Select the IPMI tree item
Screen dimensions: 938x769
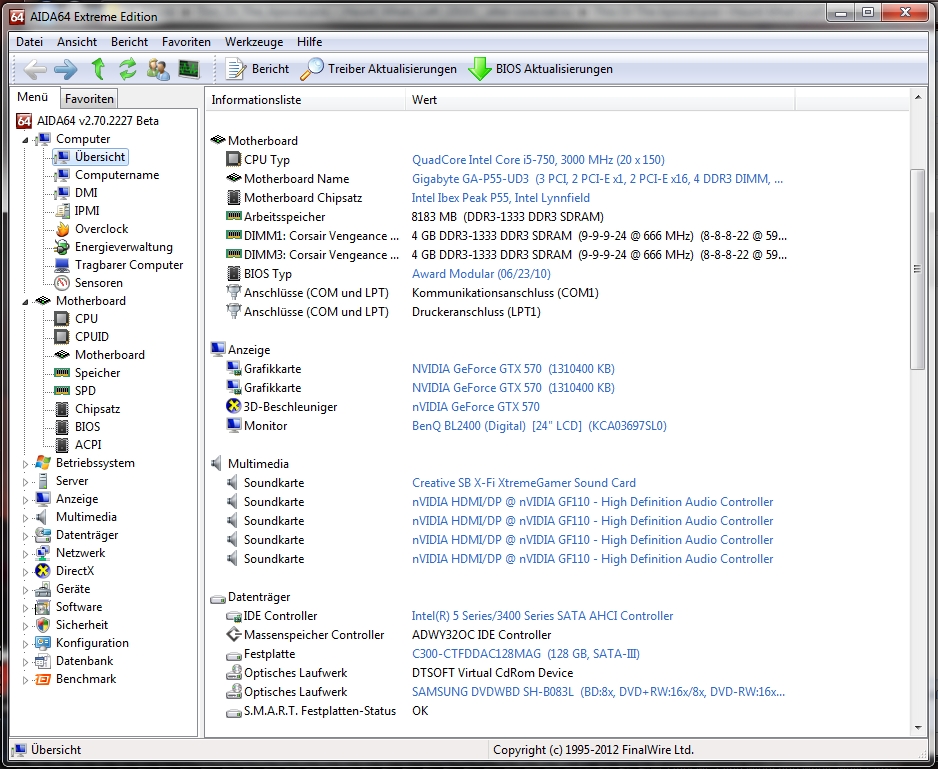click(87, 211)
